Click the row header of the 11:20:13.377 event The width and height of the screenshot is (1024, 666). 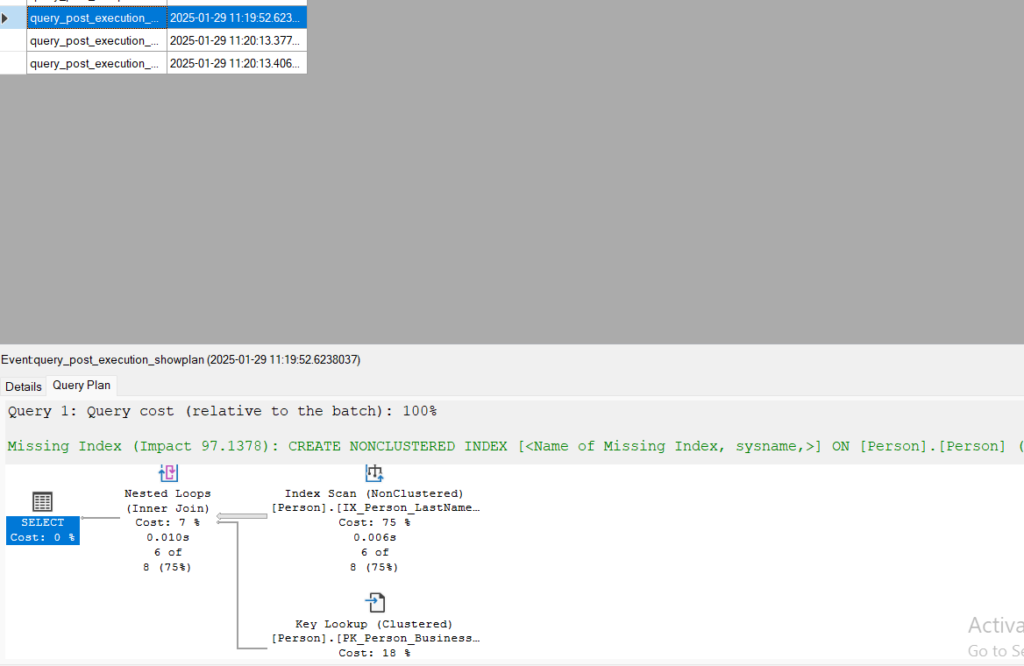click(x=13, y=40)
